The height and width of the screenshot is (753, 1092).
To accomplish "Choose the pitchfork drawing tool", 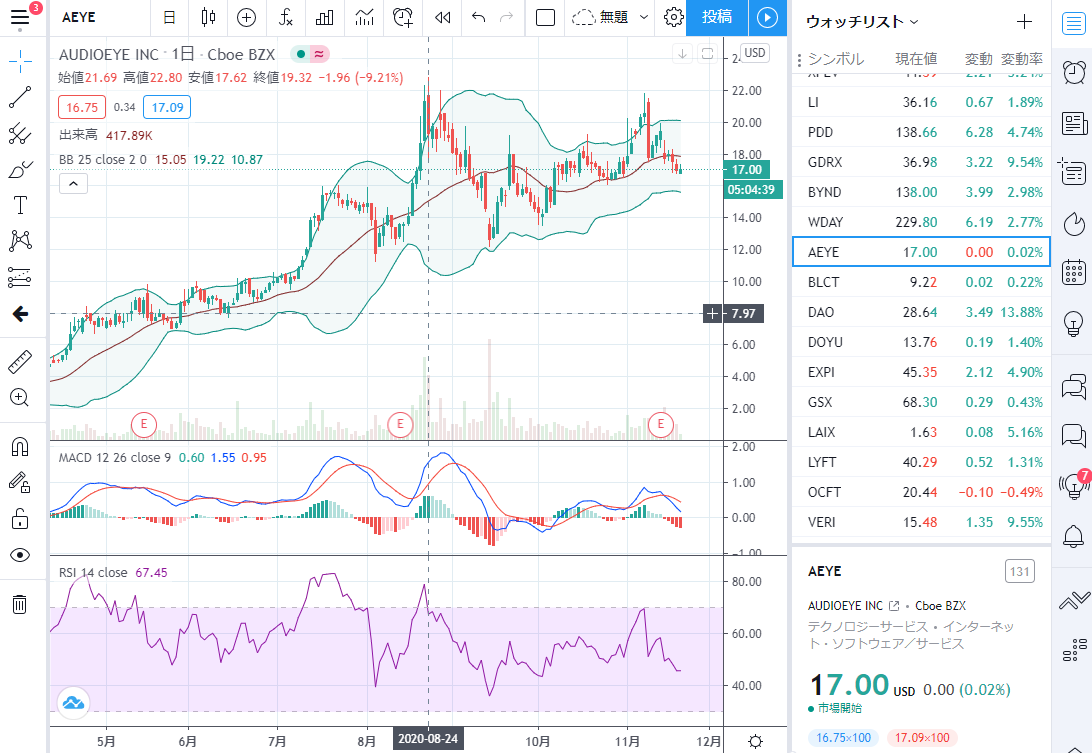I will [x=20, y=134].
